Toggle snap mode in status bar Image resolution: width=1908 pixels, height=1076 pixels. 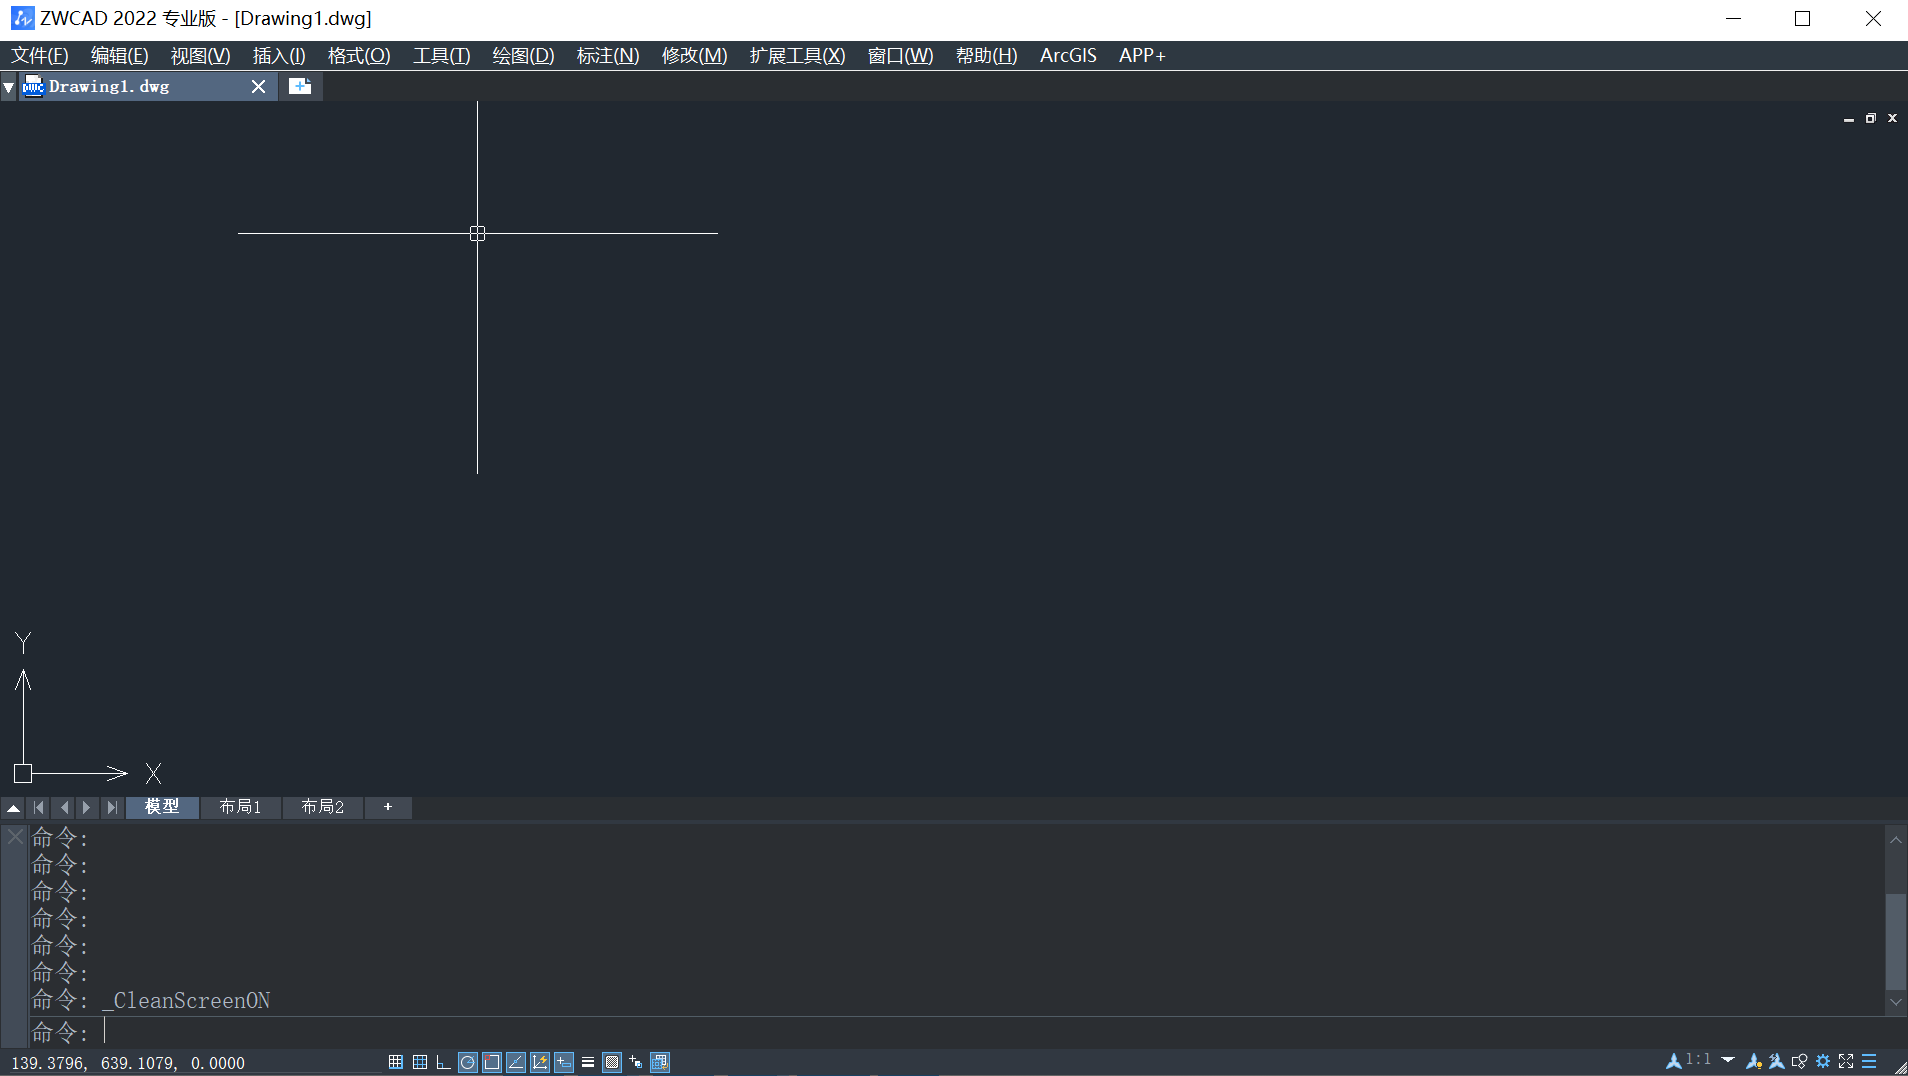tap(396, 1062)
